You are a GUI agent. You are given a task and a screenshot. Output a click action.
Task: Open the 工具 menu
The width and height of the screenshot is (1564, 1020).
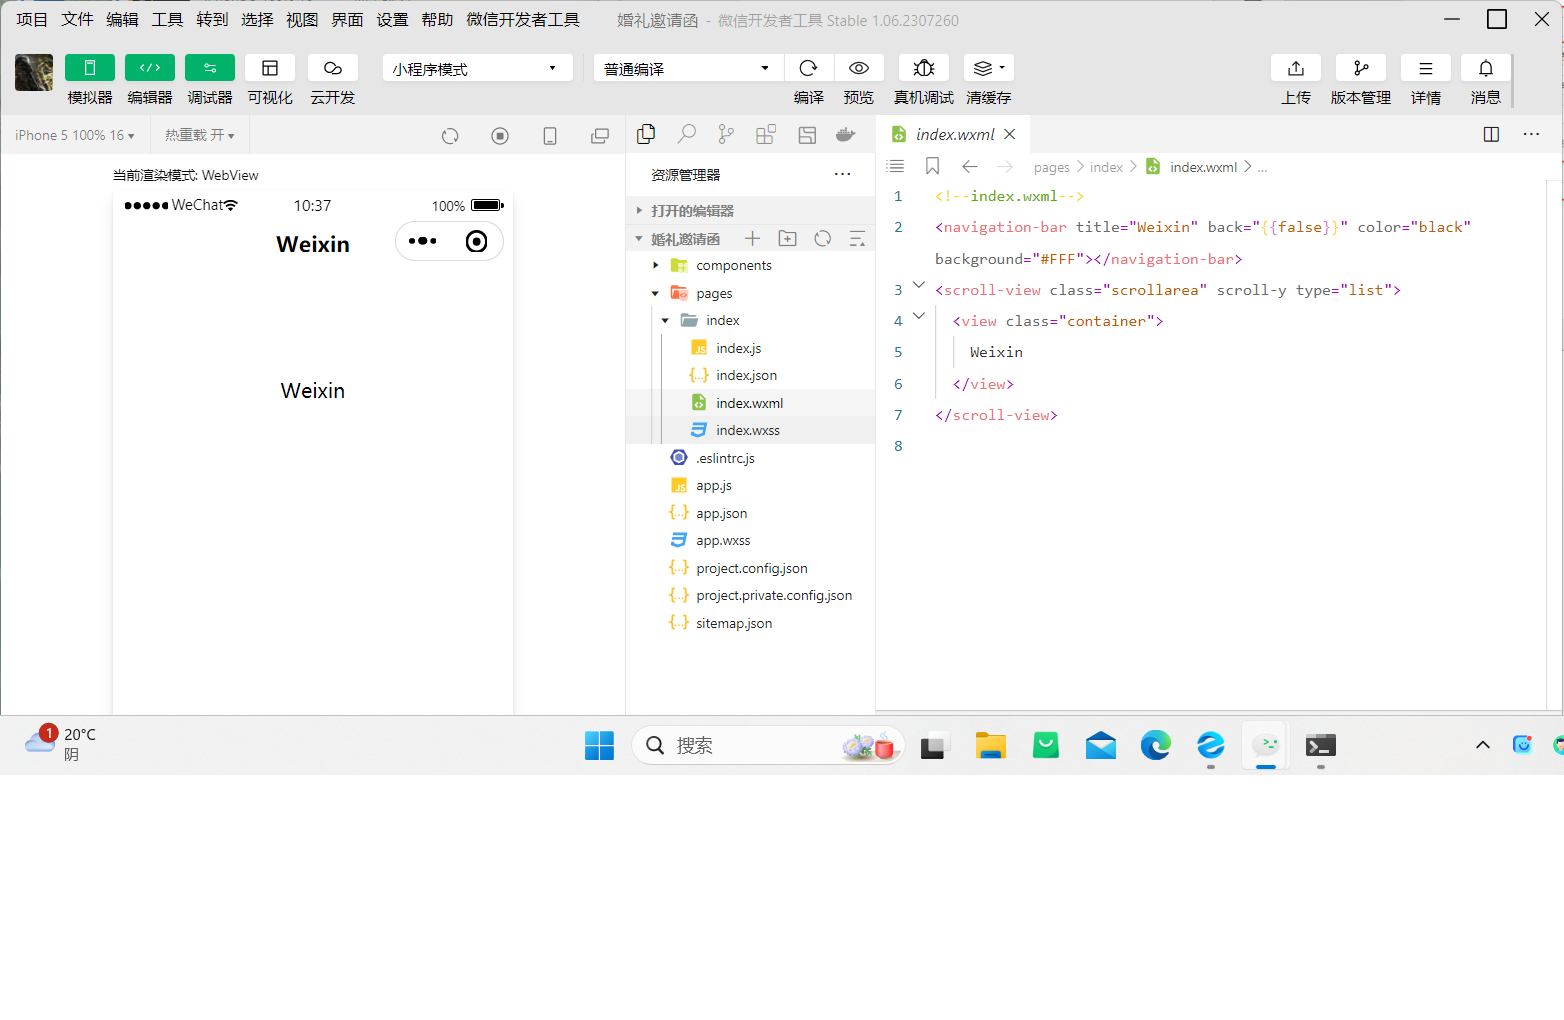click(x=167, y=19)
